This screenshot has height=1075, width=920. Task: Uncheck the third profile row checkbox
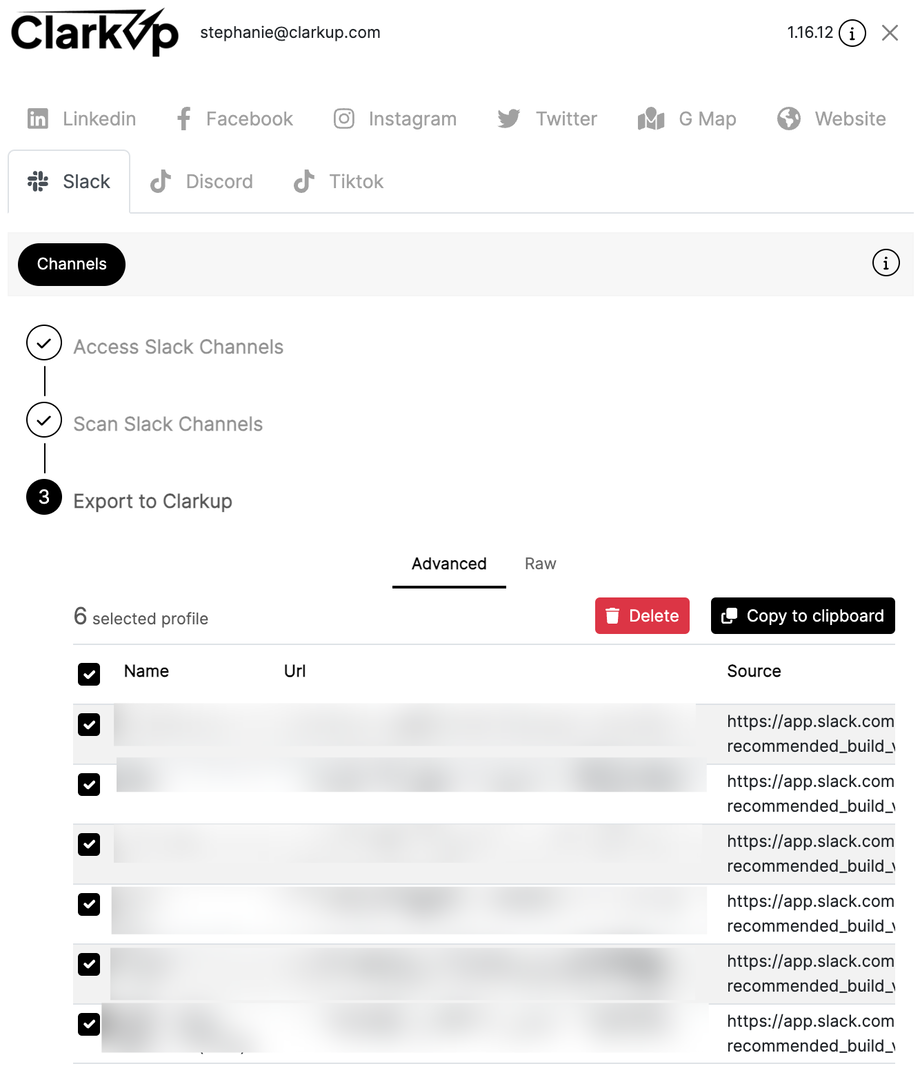(x=89, y=845)
